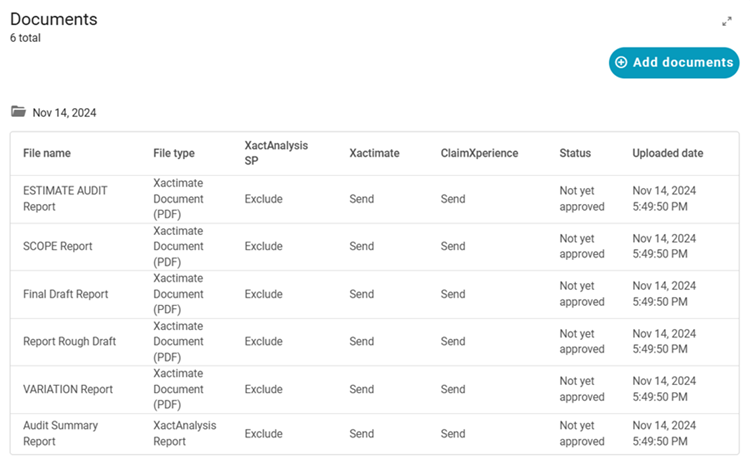Viewport: 750px width, 464px height.
Task: Sort by File type column header
Action: (174, 153)
